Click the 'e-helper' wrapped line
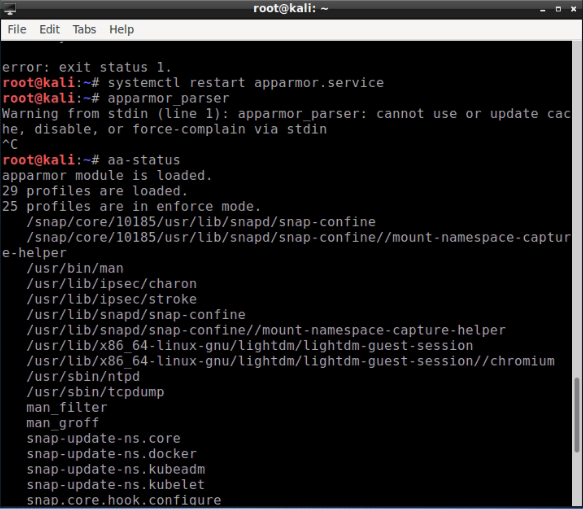The height and width of the screenshot is (509, 583). pos(34,253)
